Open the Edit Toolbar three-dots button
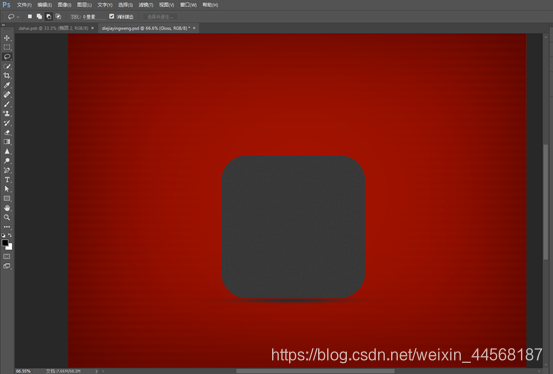Screen dimensions: 553x374 (7, 227)
